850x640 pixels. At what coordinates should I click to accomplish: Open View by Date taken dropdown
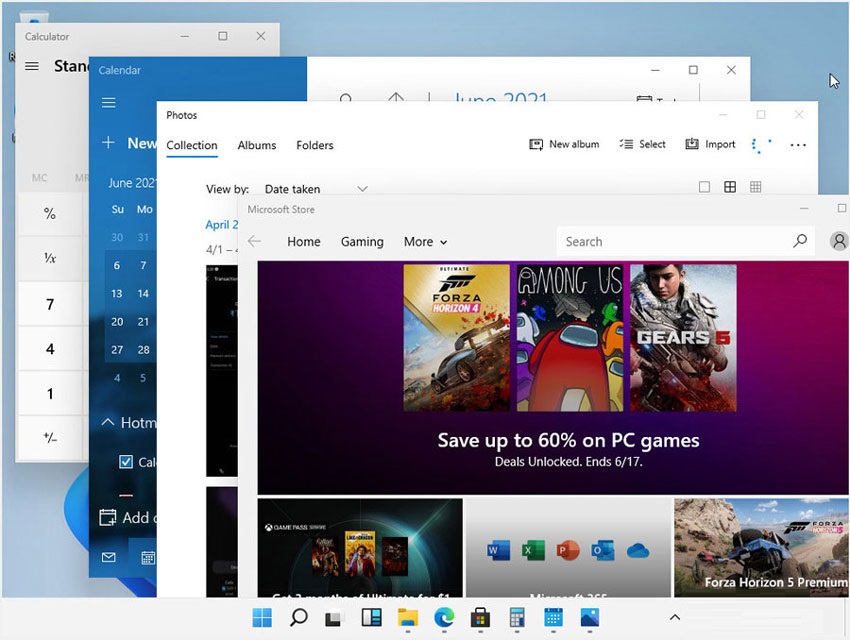317,189
